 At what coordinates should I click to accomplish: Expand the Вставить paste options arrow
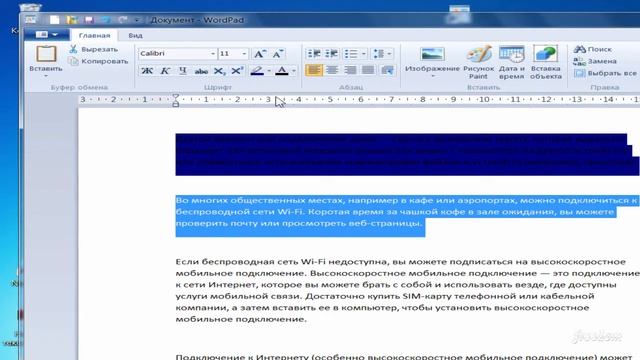point(46,76)
